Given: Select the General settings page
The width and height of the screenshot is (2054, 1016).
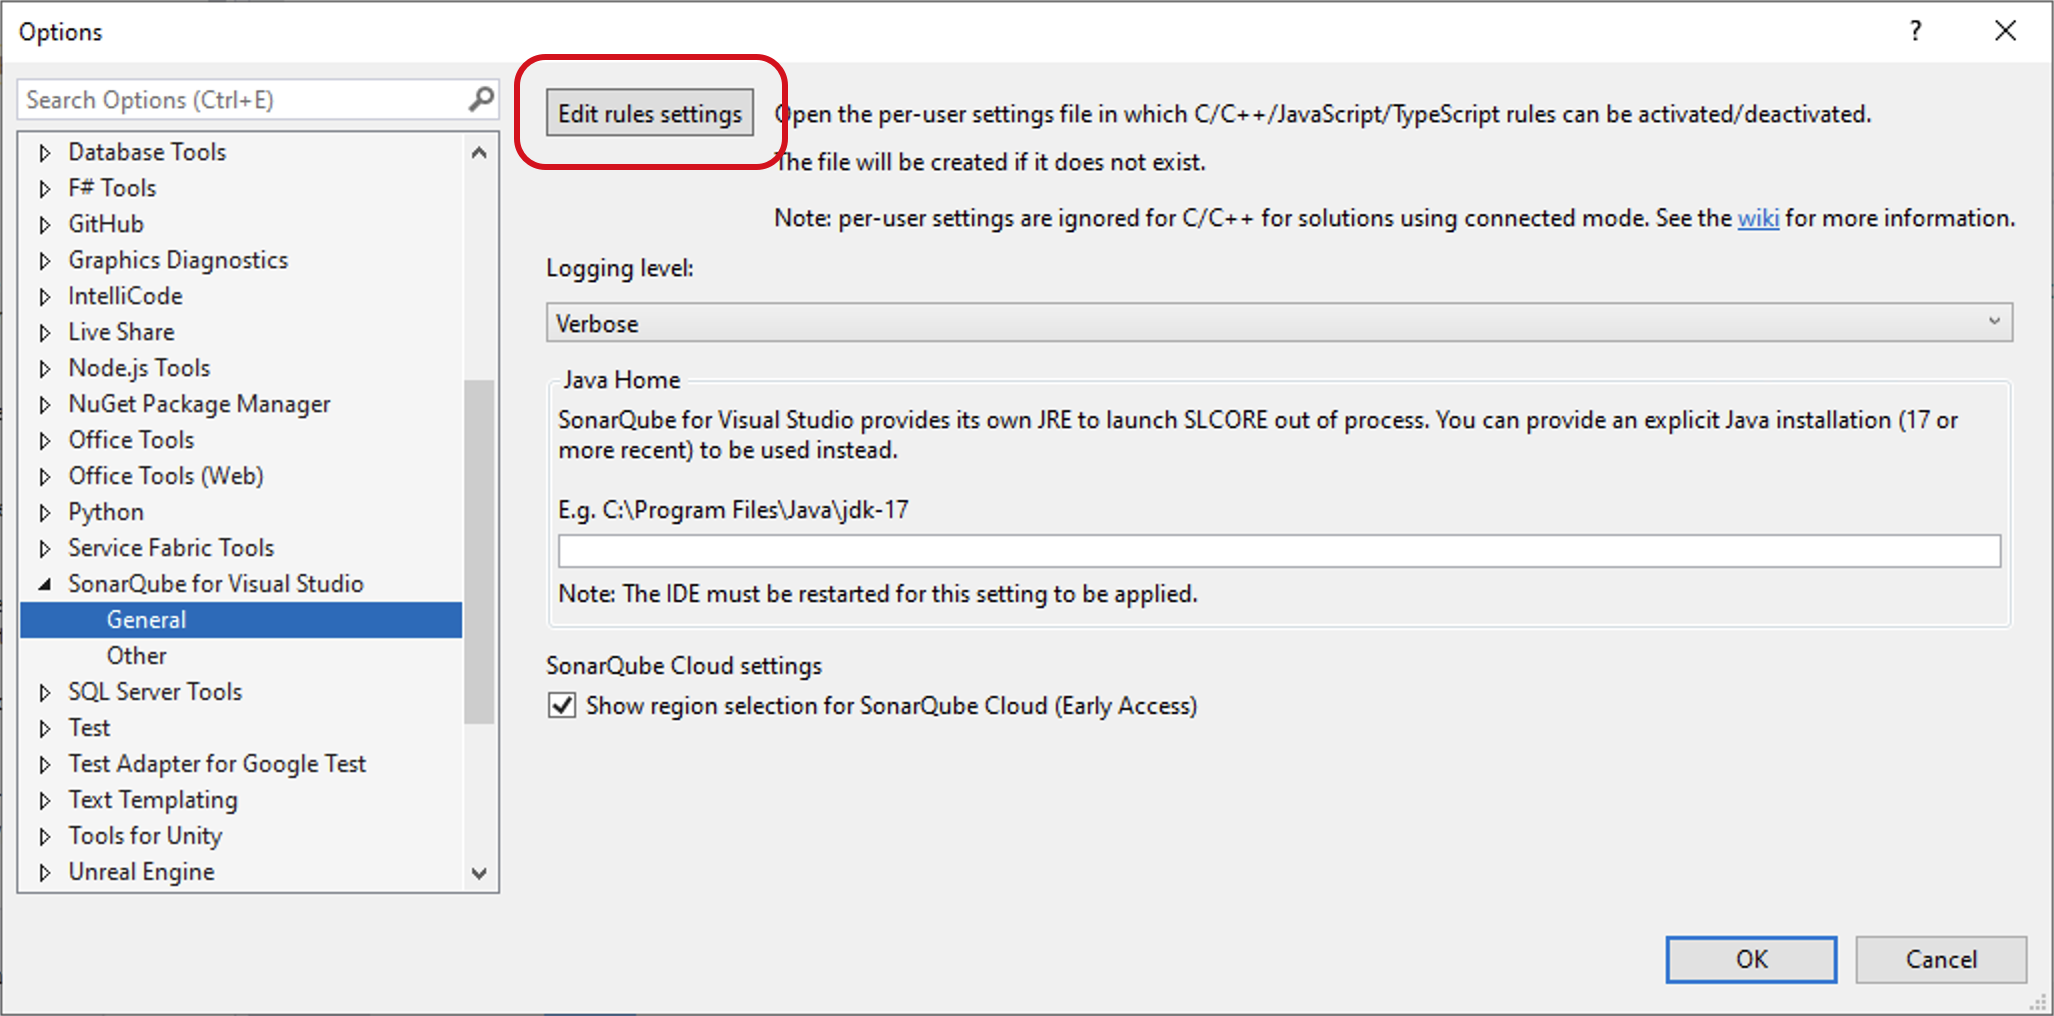Looking at the screenshot, I should tap(146, 619).
